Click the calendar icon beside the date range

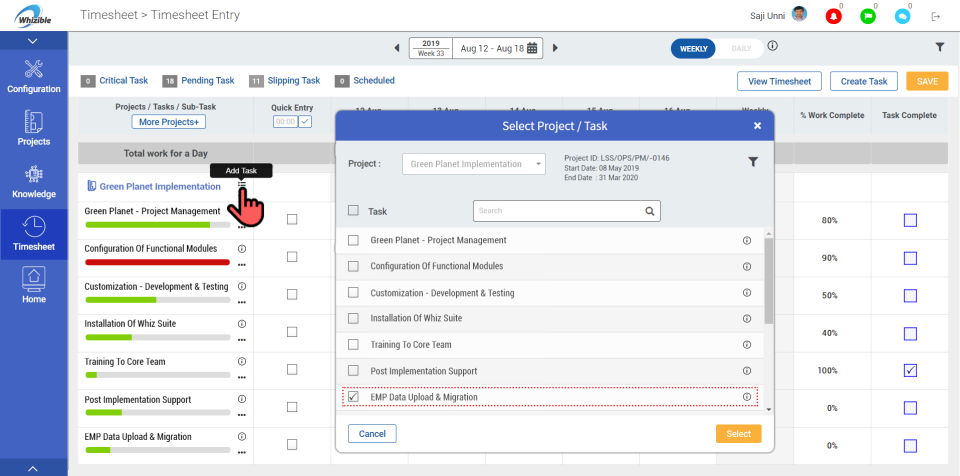point(533,47)
